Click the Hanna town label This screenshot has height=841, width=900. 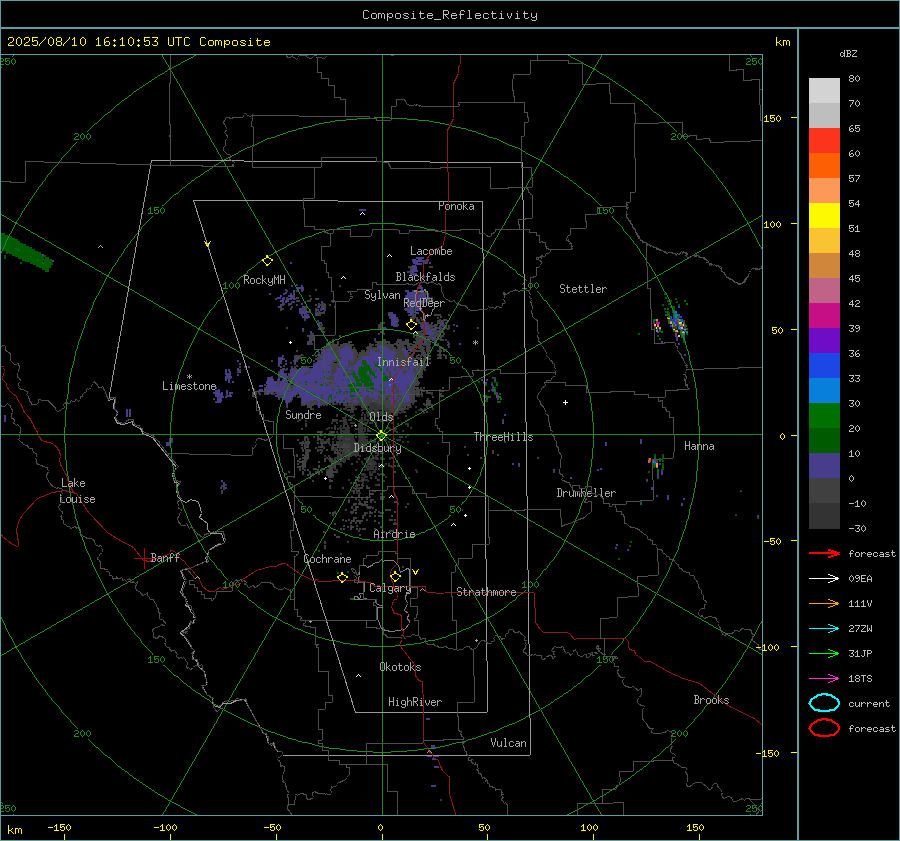699,446
